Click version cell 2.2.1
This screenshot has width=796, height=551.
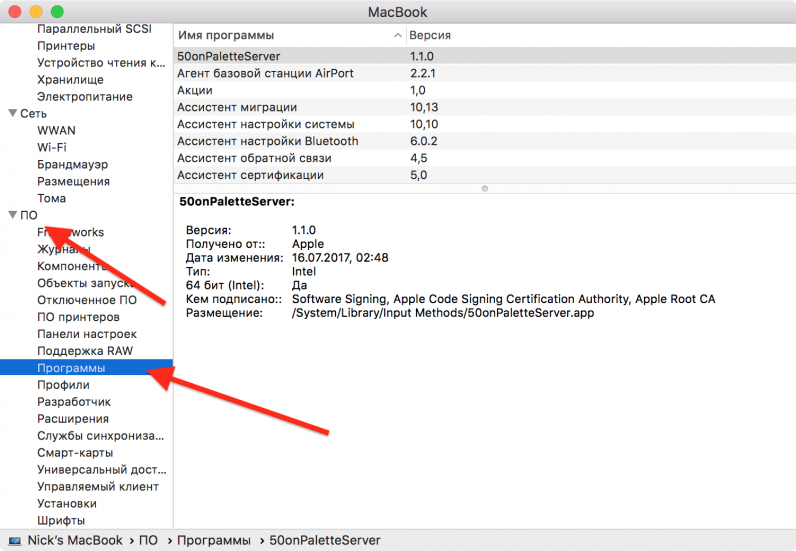click(x=423, y=73)
